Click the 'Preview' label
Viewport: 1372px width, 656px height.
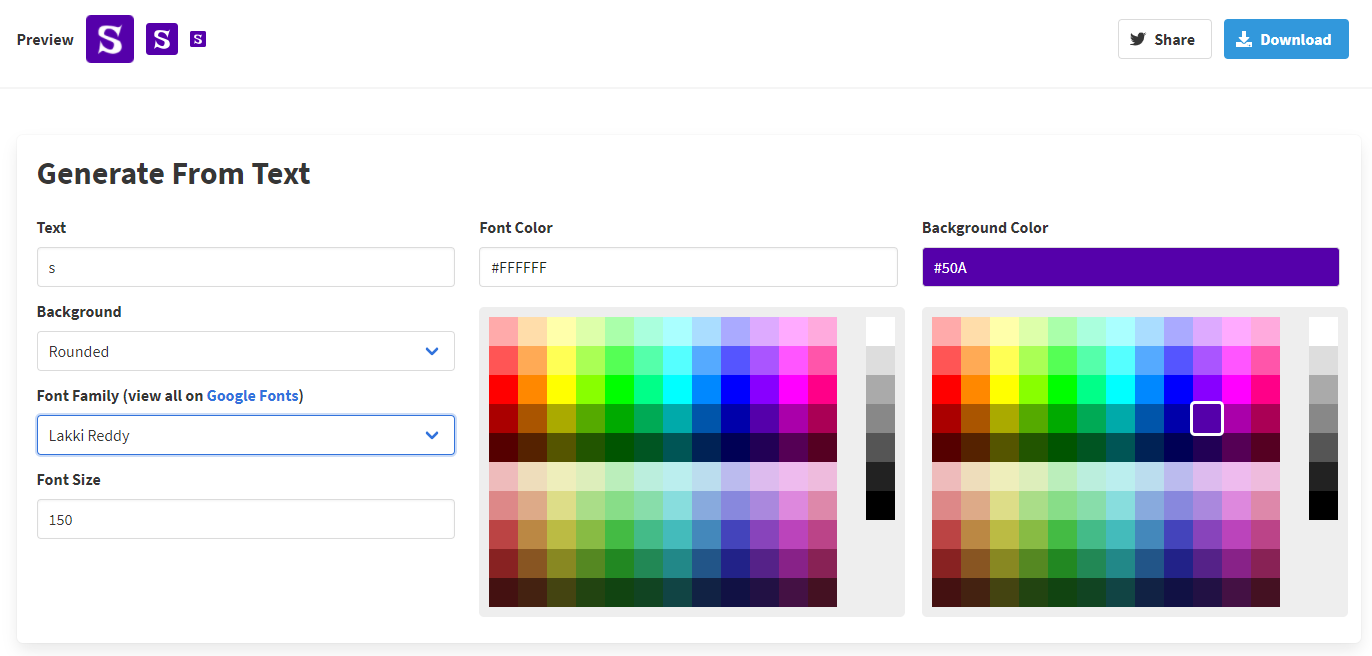45,39
